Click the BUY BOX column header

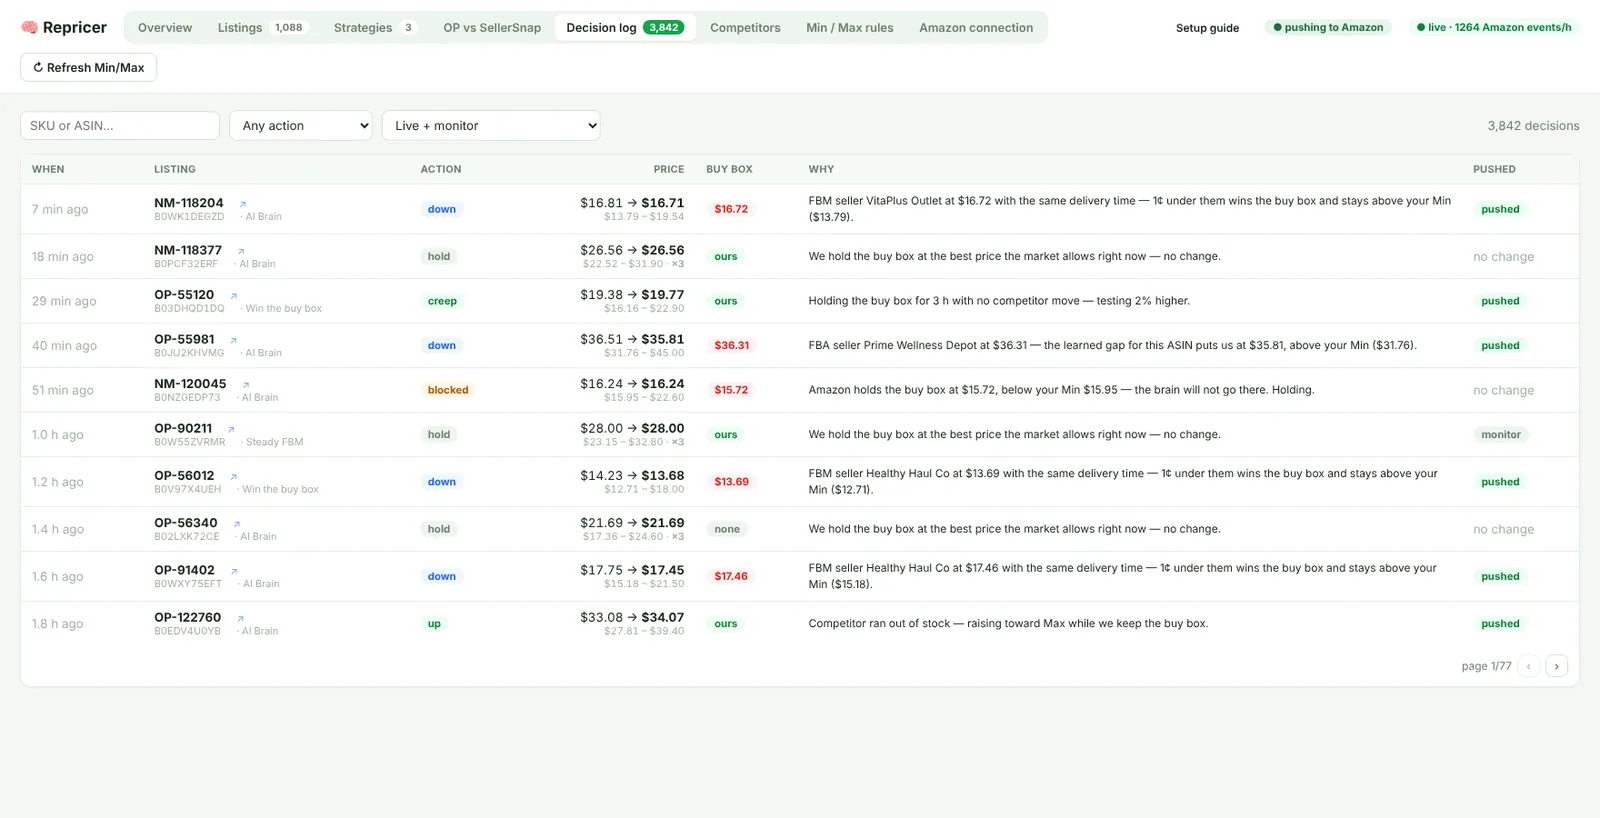[729, 169]
